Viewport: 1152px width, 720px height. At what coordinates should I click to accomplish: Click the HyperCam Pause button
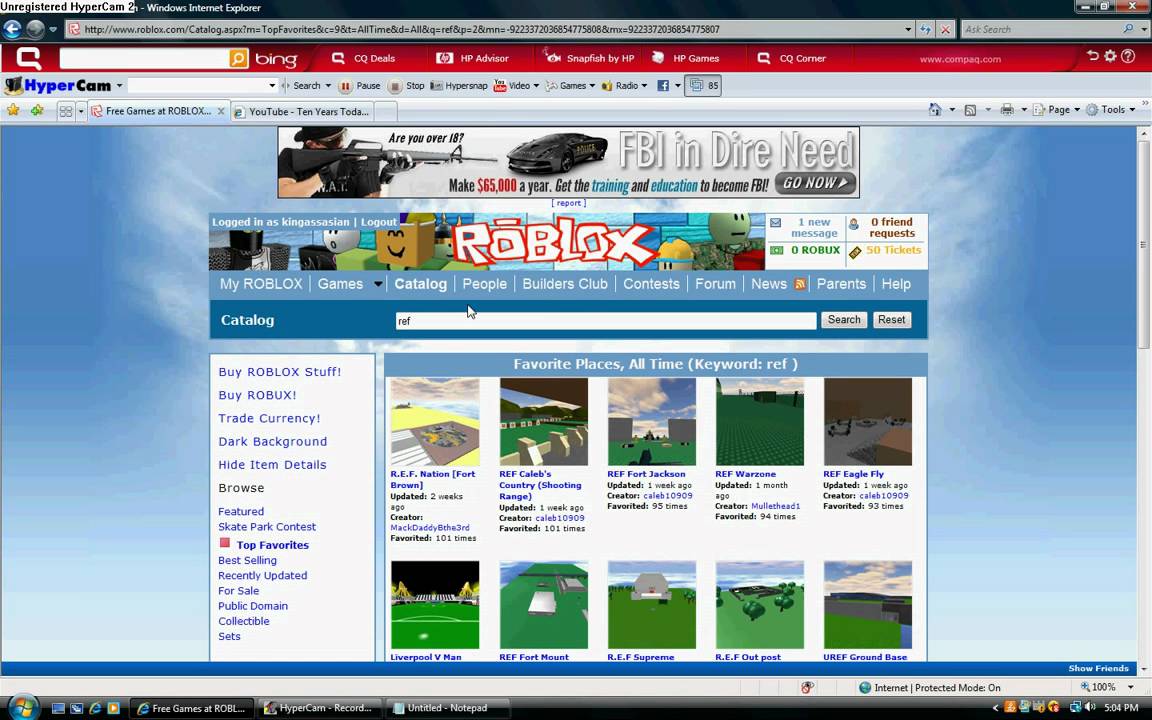359,86
